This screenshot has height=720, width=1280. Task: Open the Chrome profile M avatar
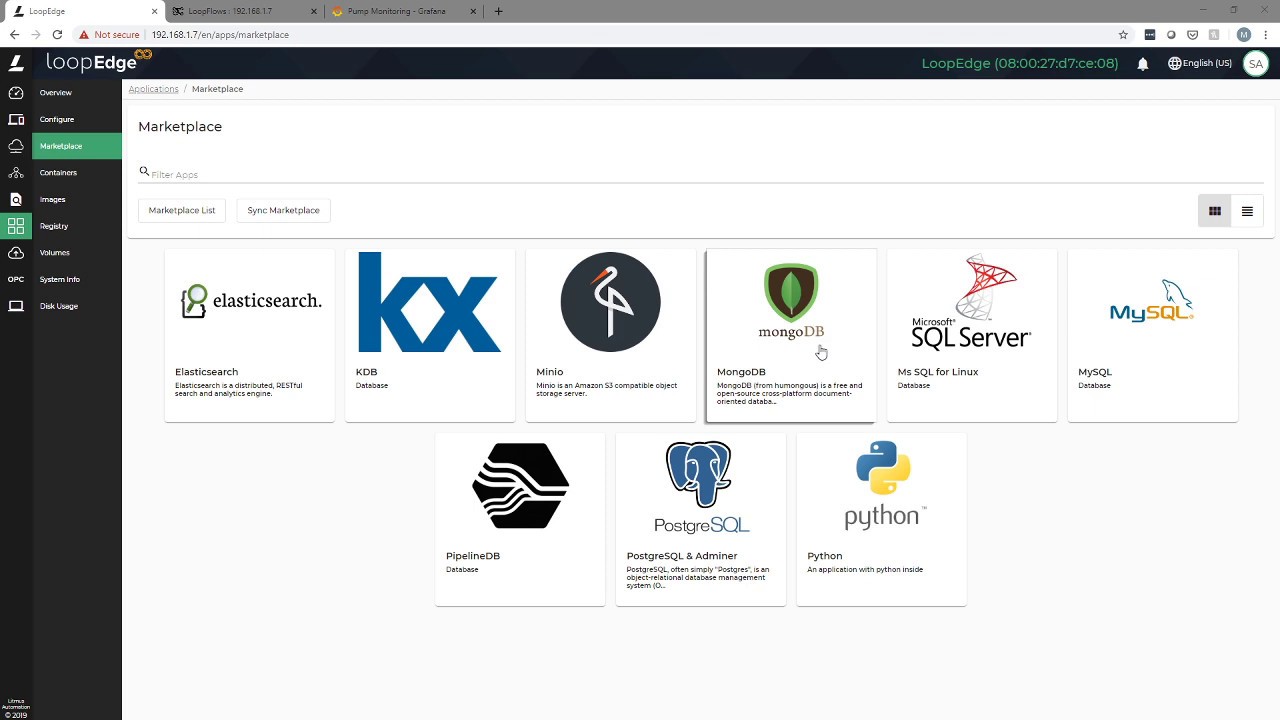tap(1244, 34)
